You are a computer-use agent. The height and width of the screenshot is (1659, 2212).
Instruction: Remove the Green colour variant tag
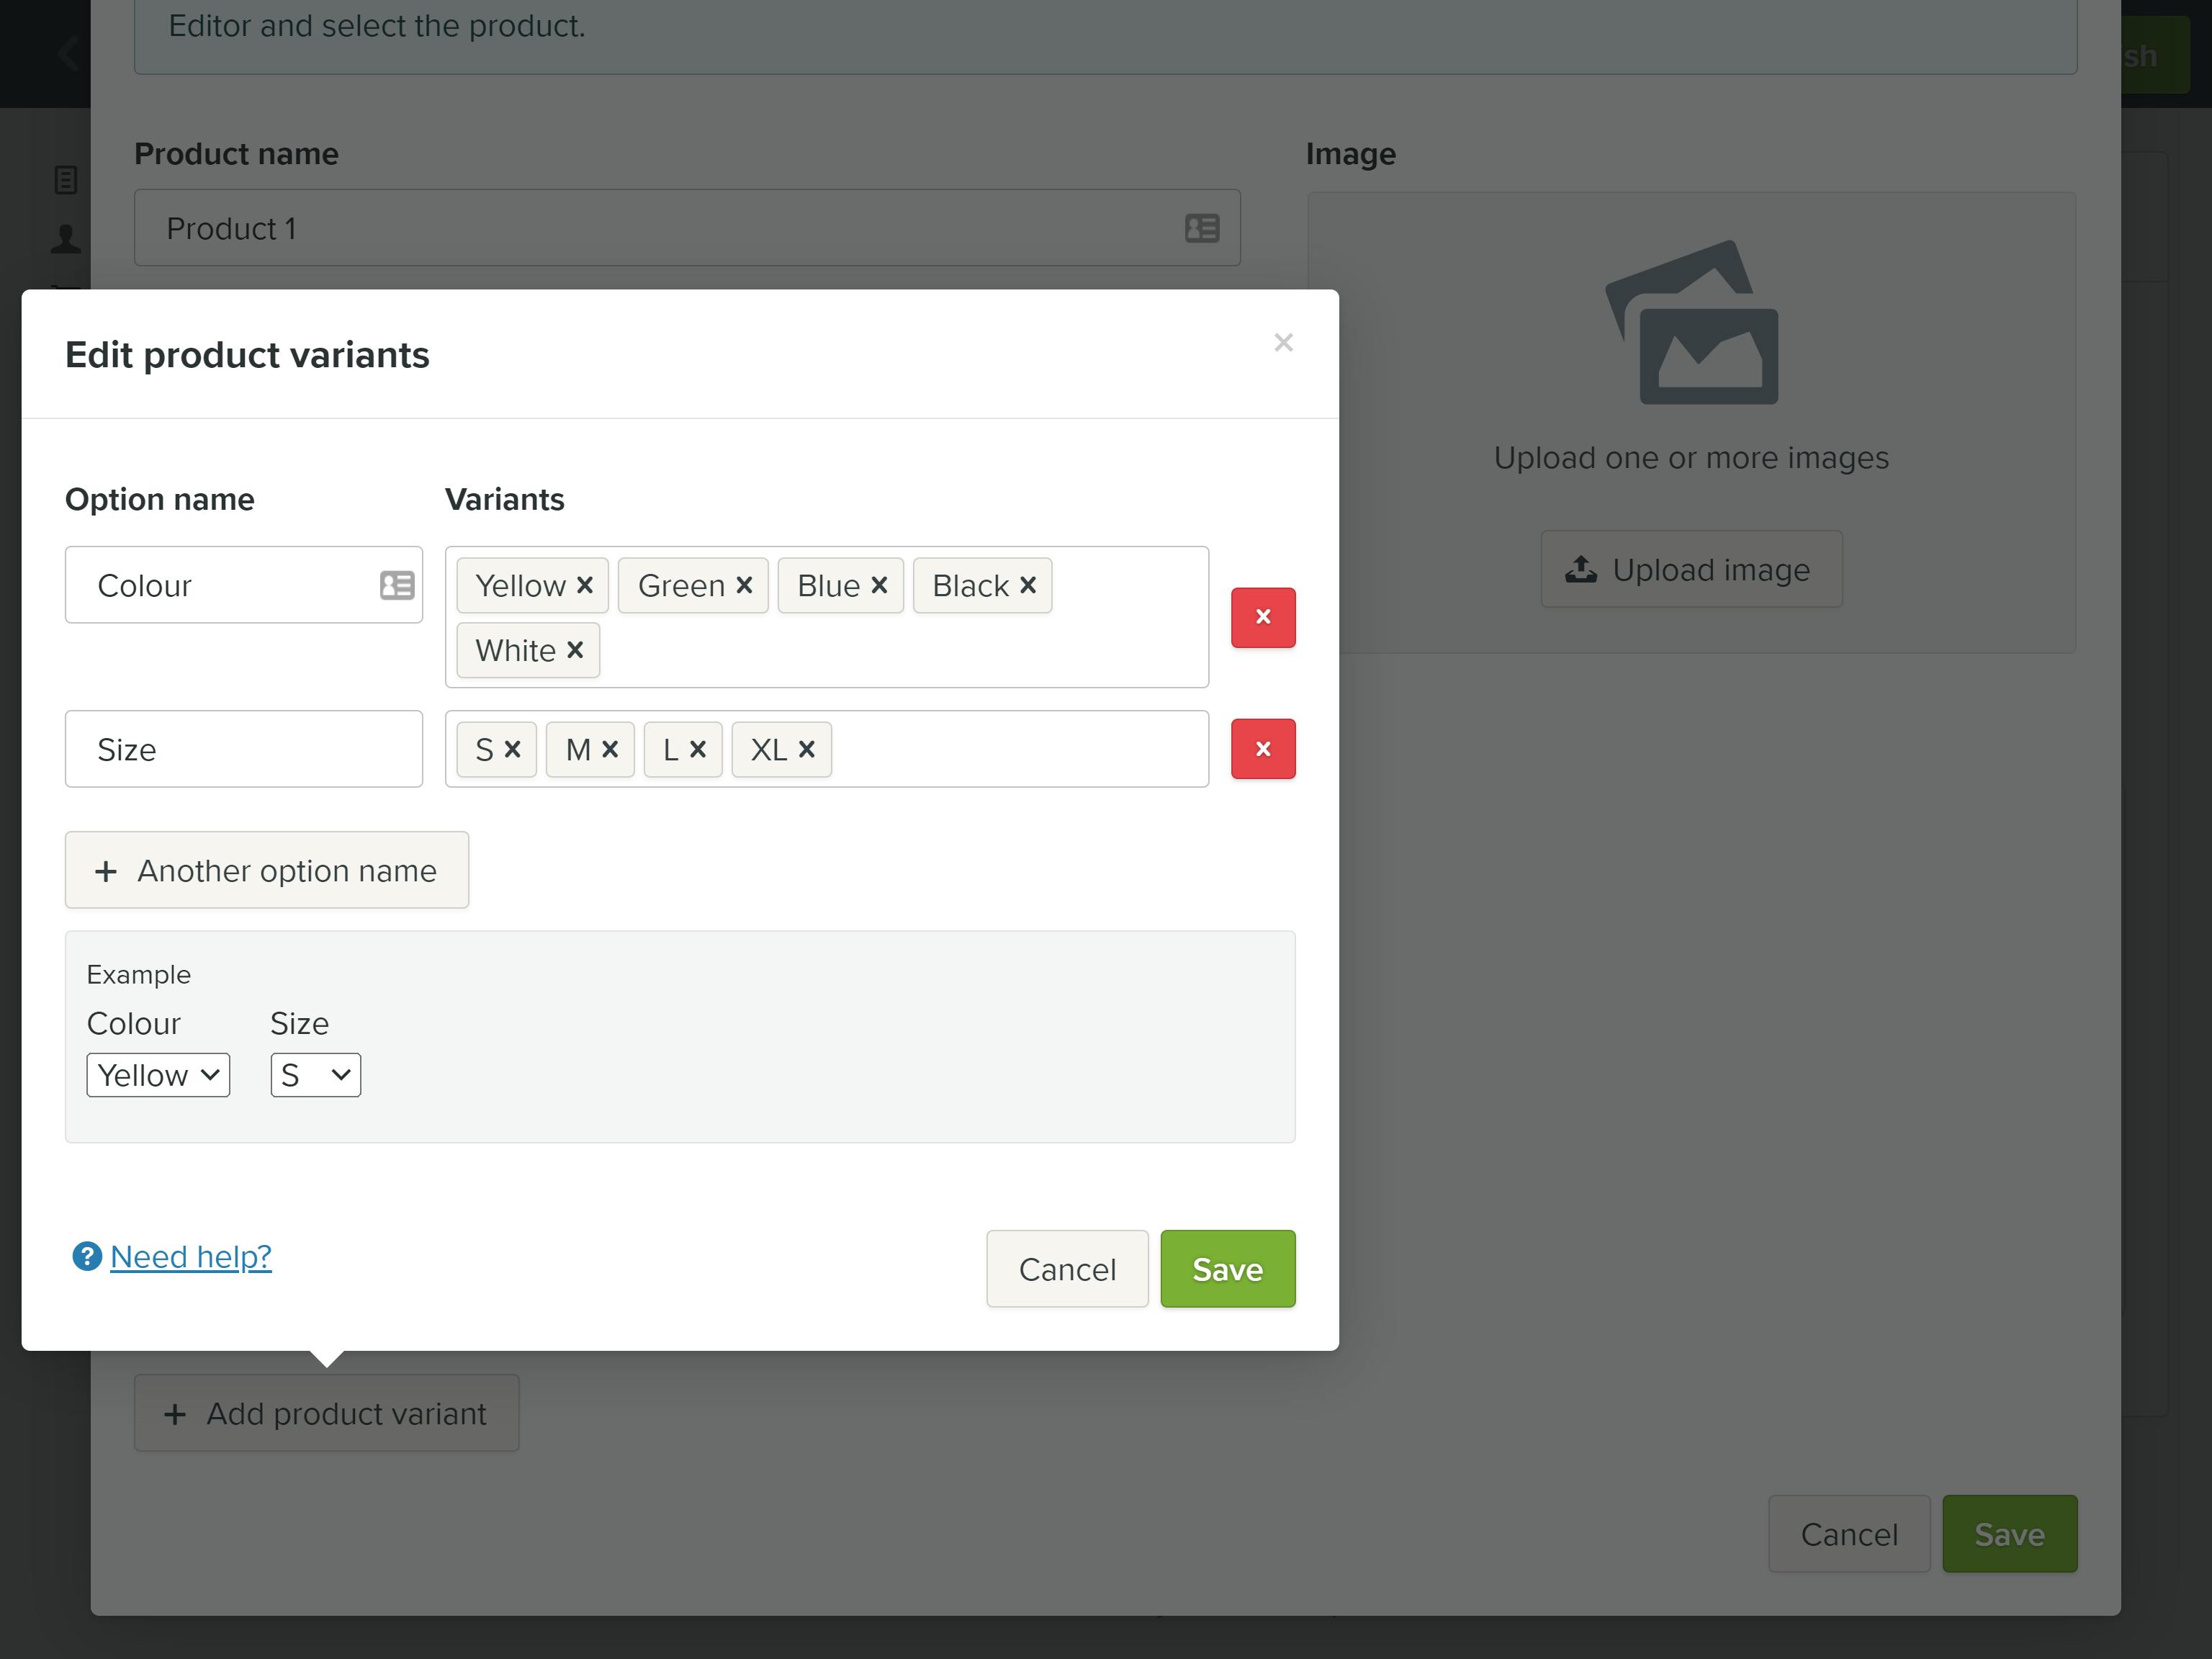pyautogui.click(x=744, y=585)
